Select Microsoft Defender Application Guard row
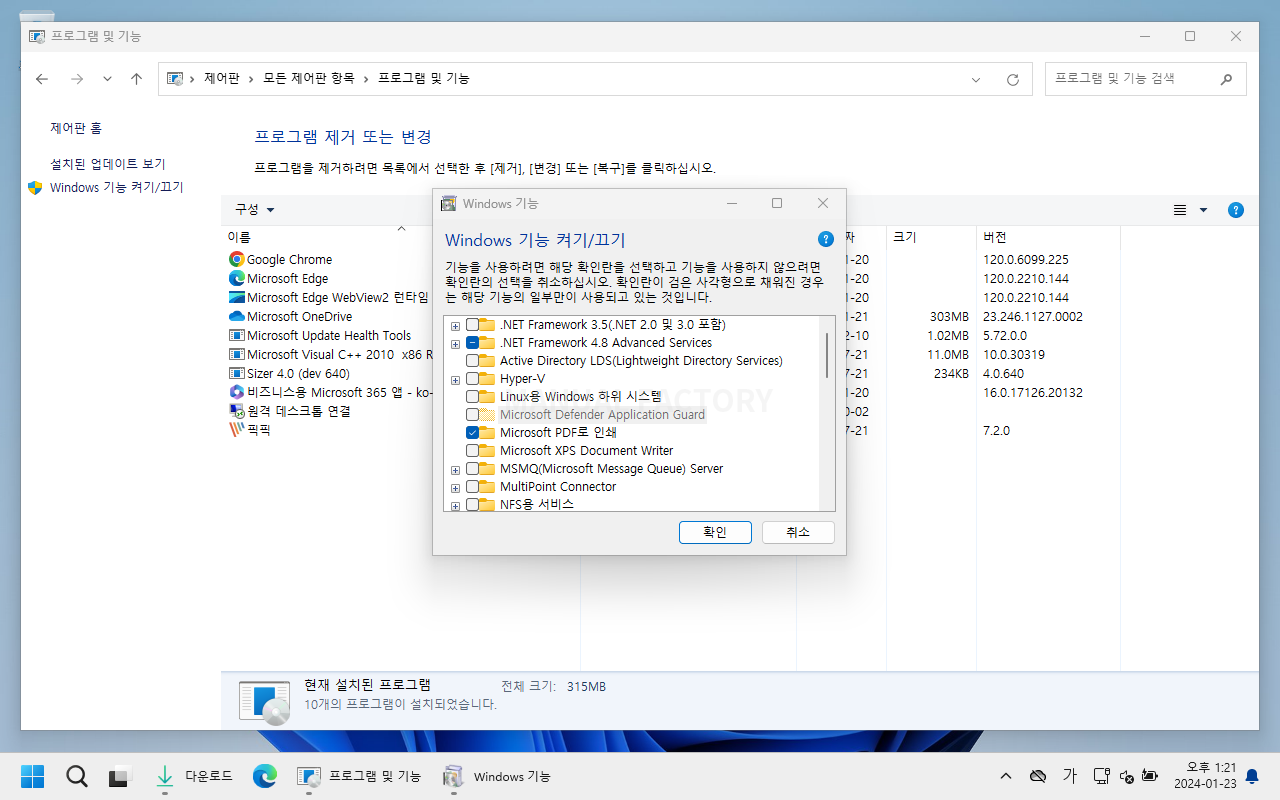Viewport: 1280px width, 800px height. click(x=602, y=415)
